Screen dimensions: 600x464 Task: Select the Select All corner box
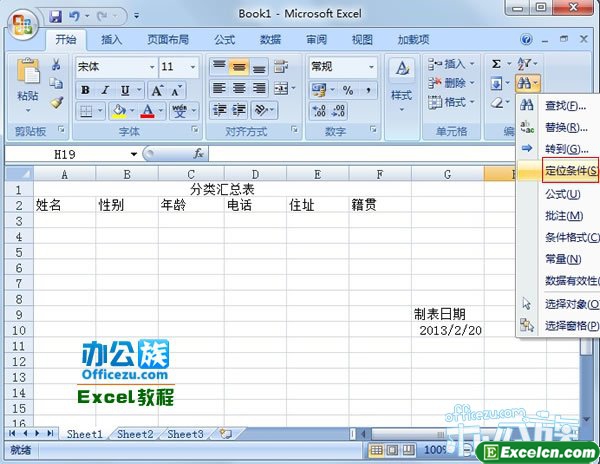click(19, 174)
